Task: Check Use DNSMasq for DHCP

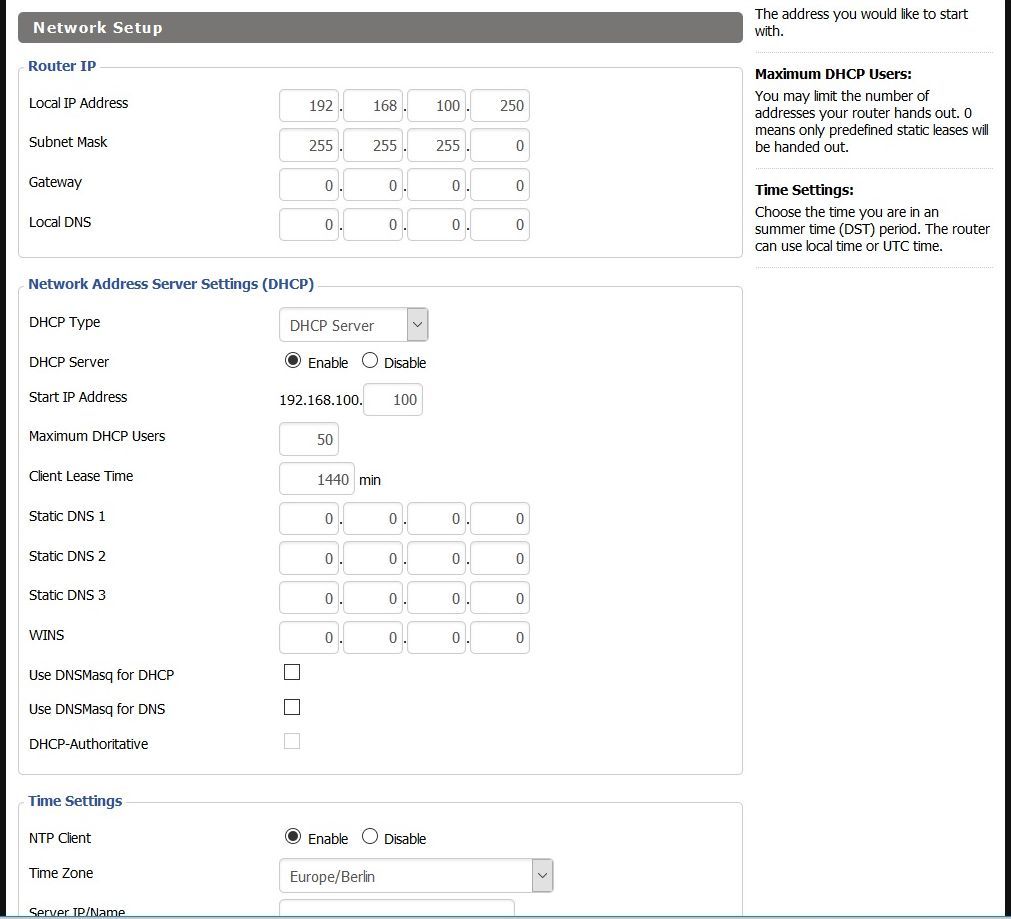Action: pos(292,672)
